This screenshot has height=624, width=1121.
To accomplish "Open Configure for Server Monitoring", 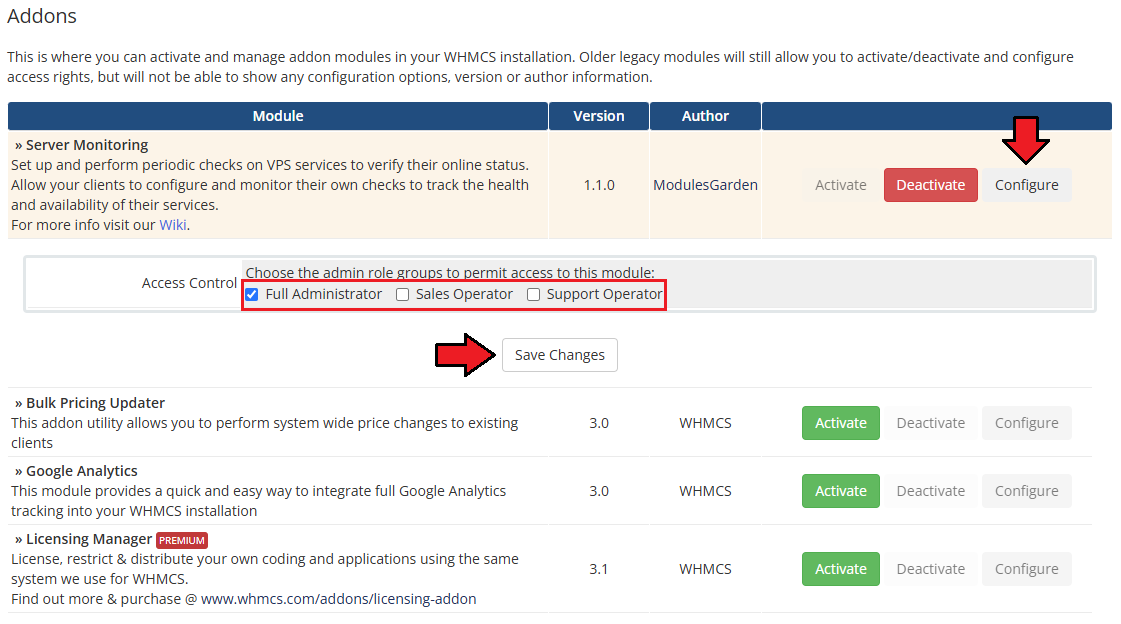I will point(1027,185).
